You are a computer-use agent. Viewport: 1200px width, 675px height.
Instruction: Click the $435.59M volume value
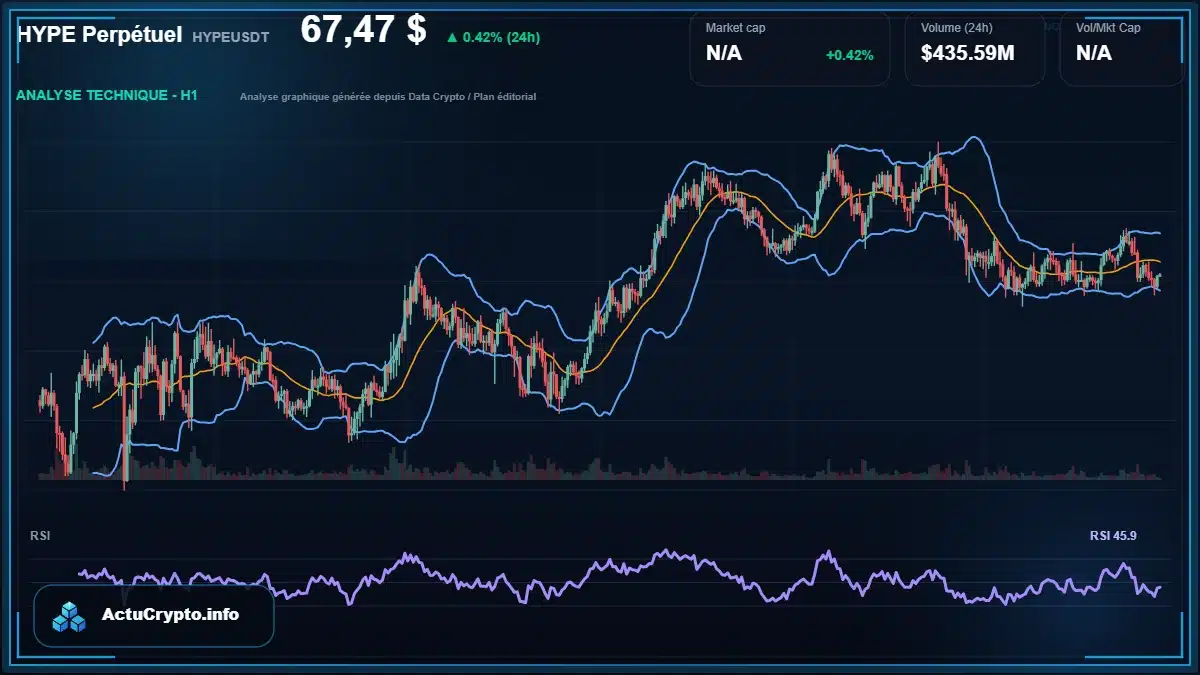click(967, 54)
